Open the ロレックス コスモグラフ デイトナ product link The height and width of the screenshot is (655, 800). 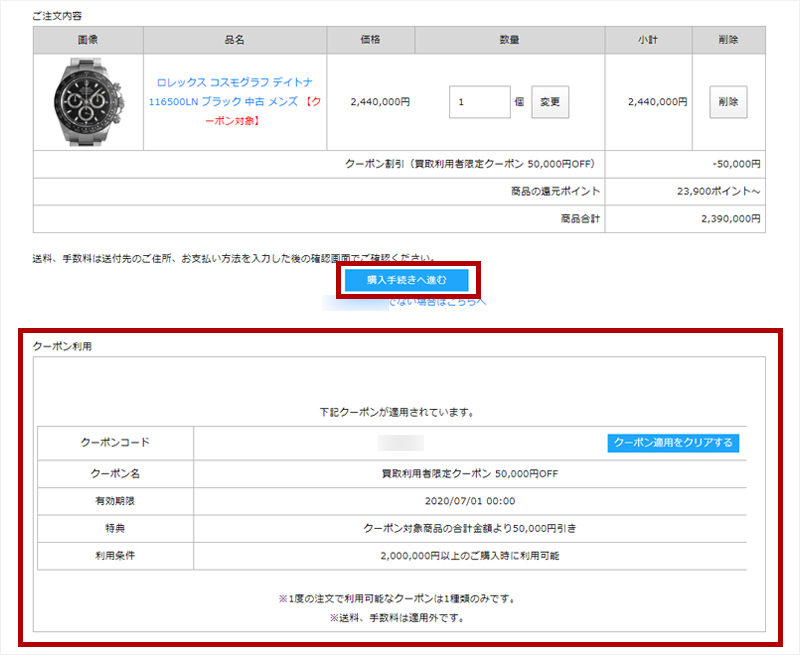tap(235, 102)
